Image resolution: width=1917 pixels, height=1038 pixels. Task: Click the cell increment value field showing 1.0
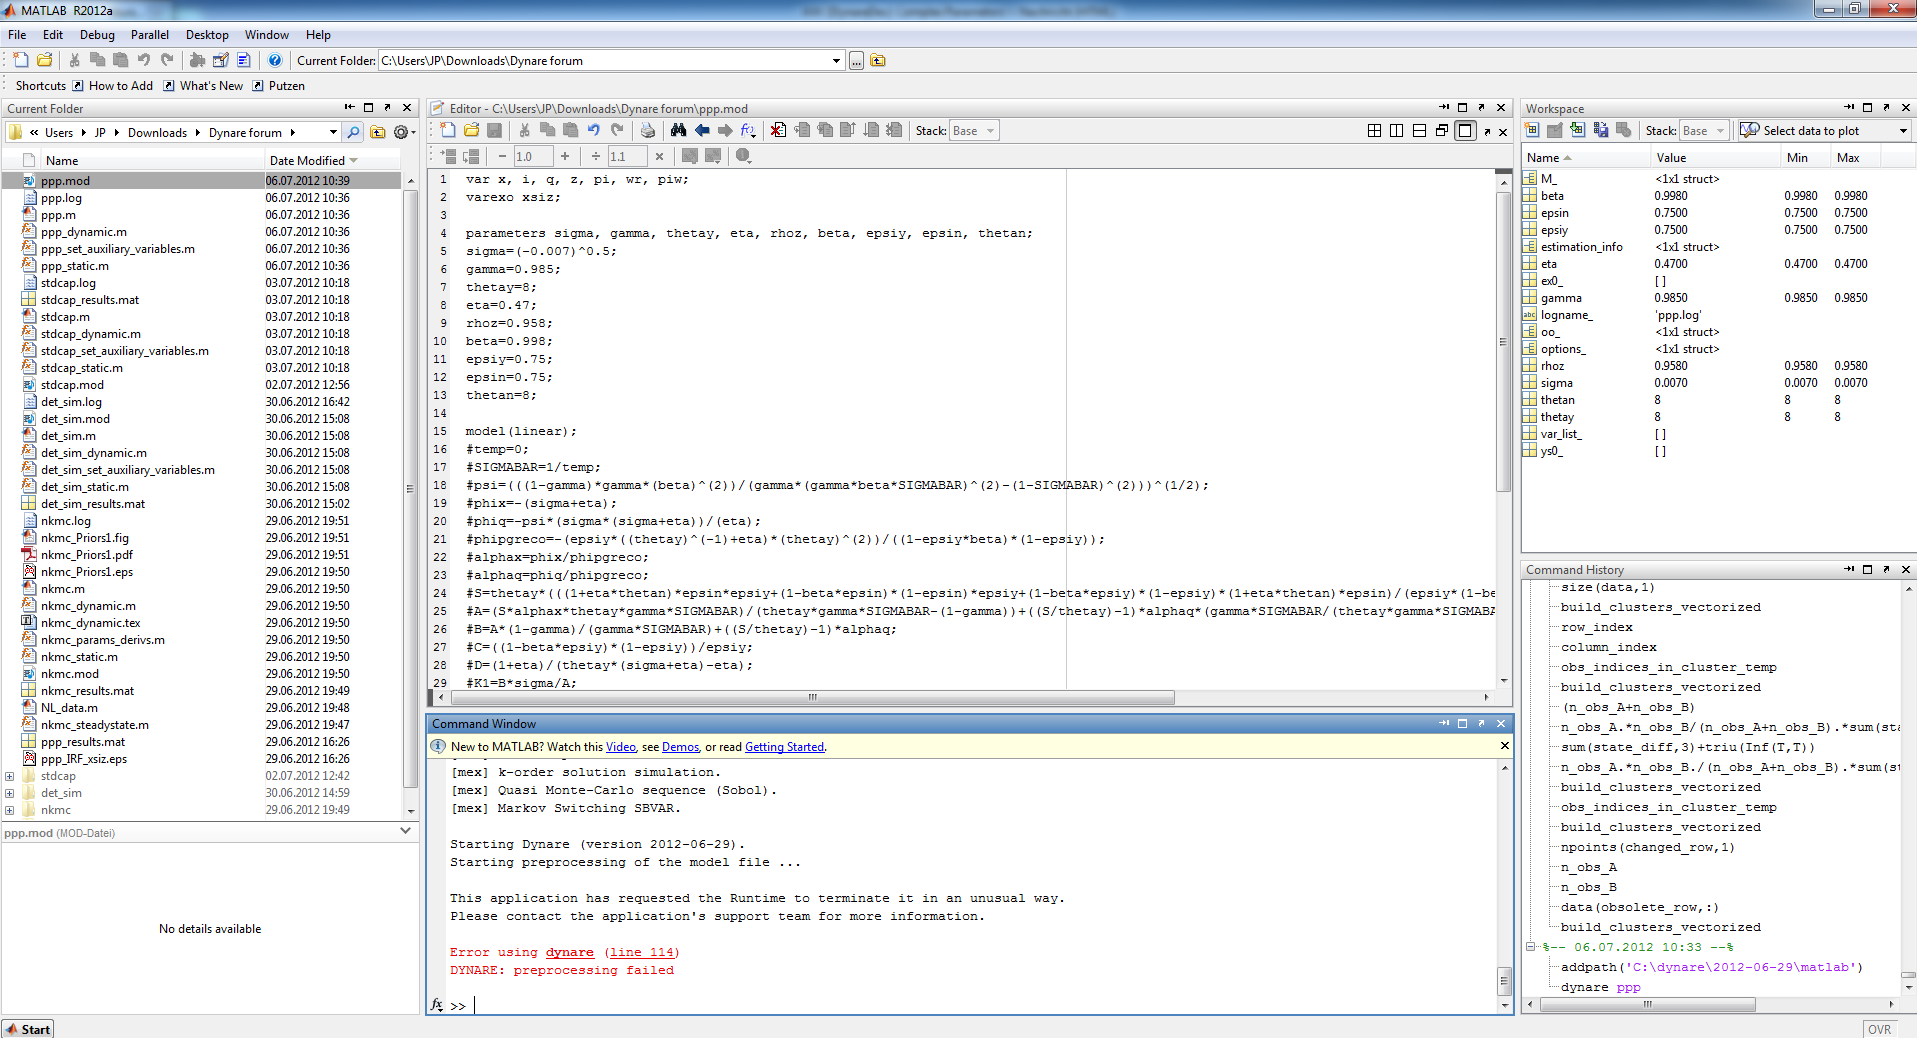point(533,156)
